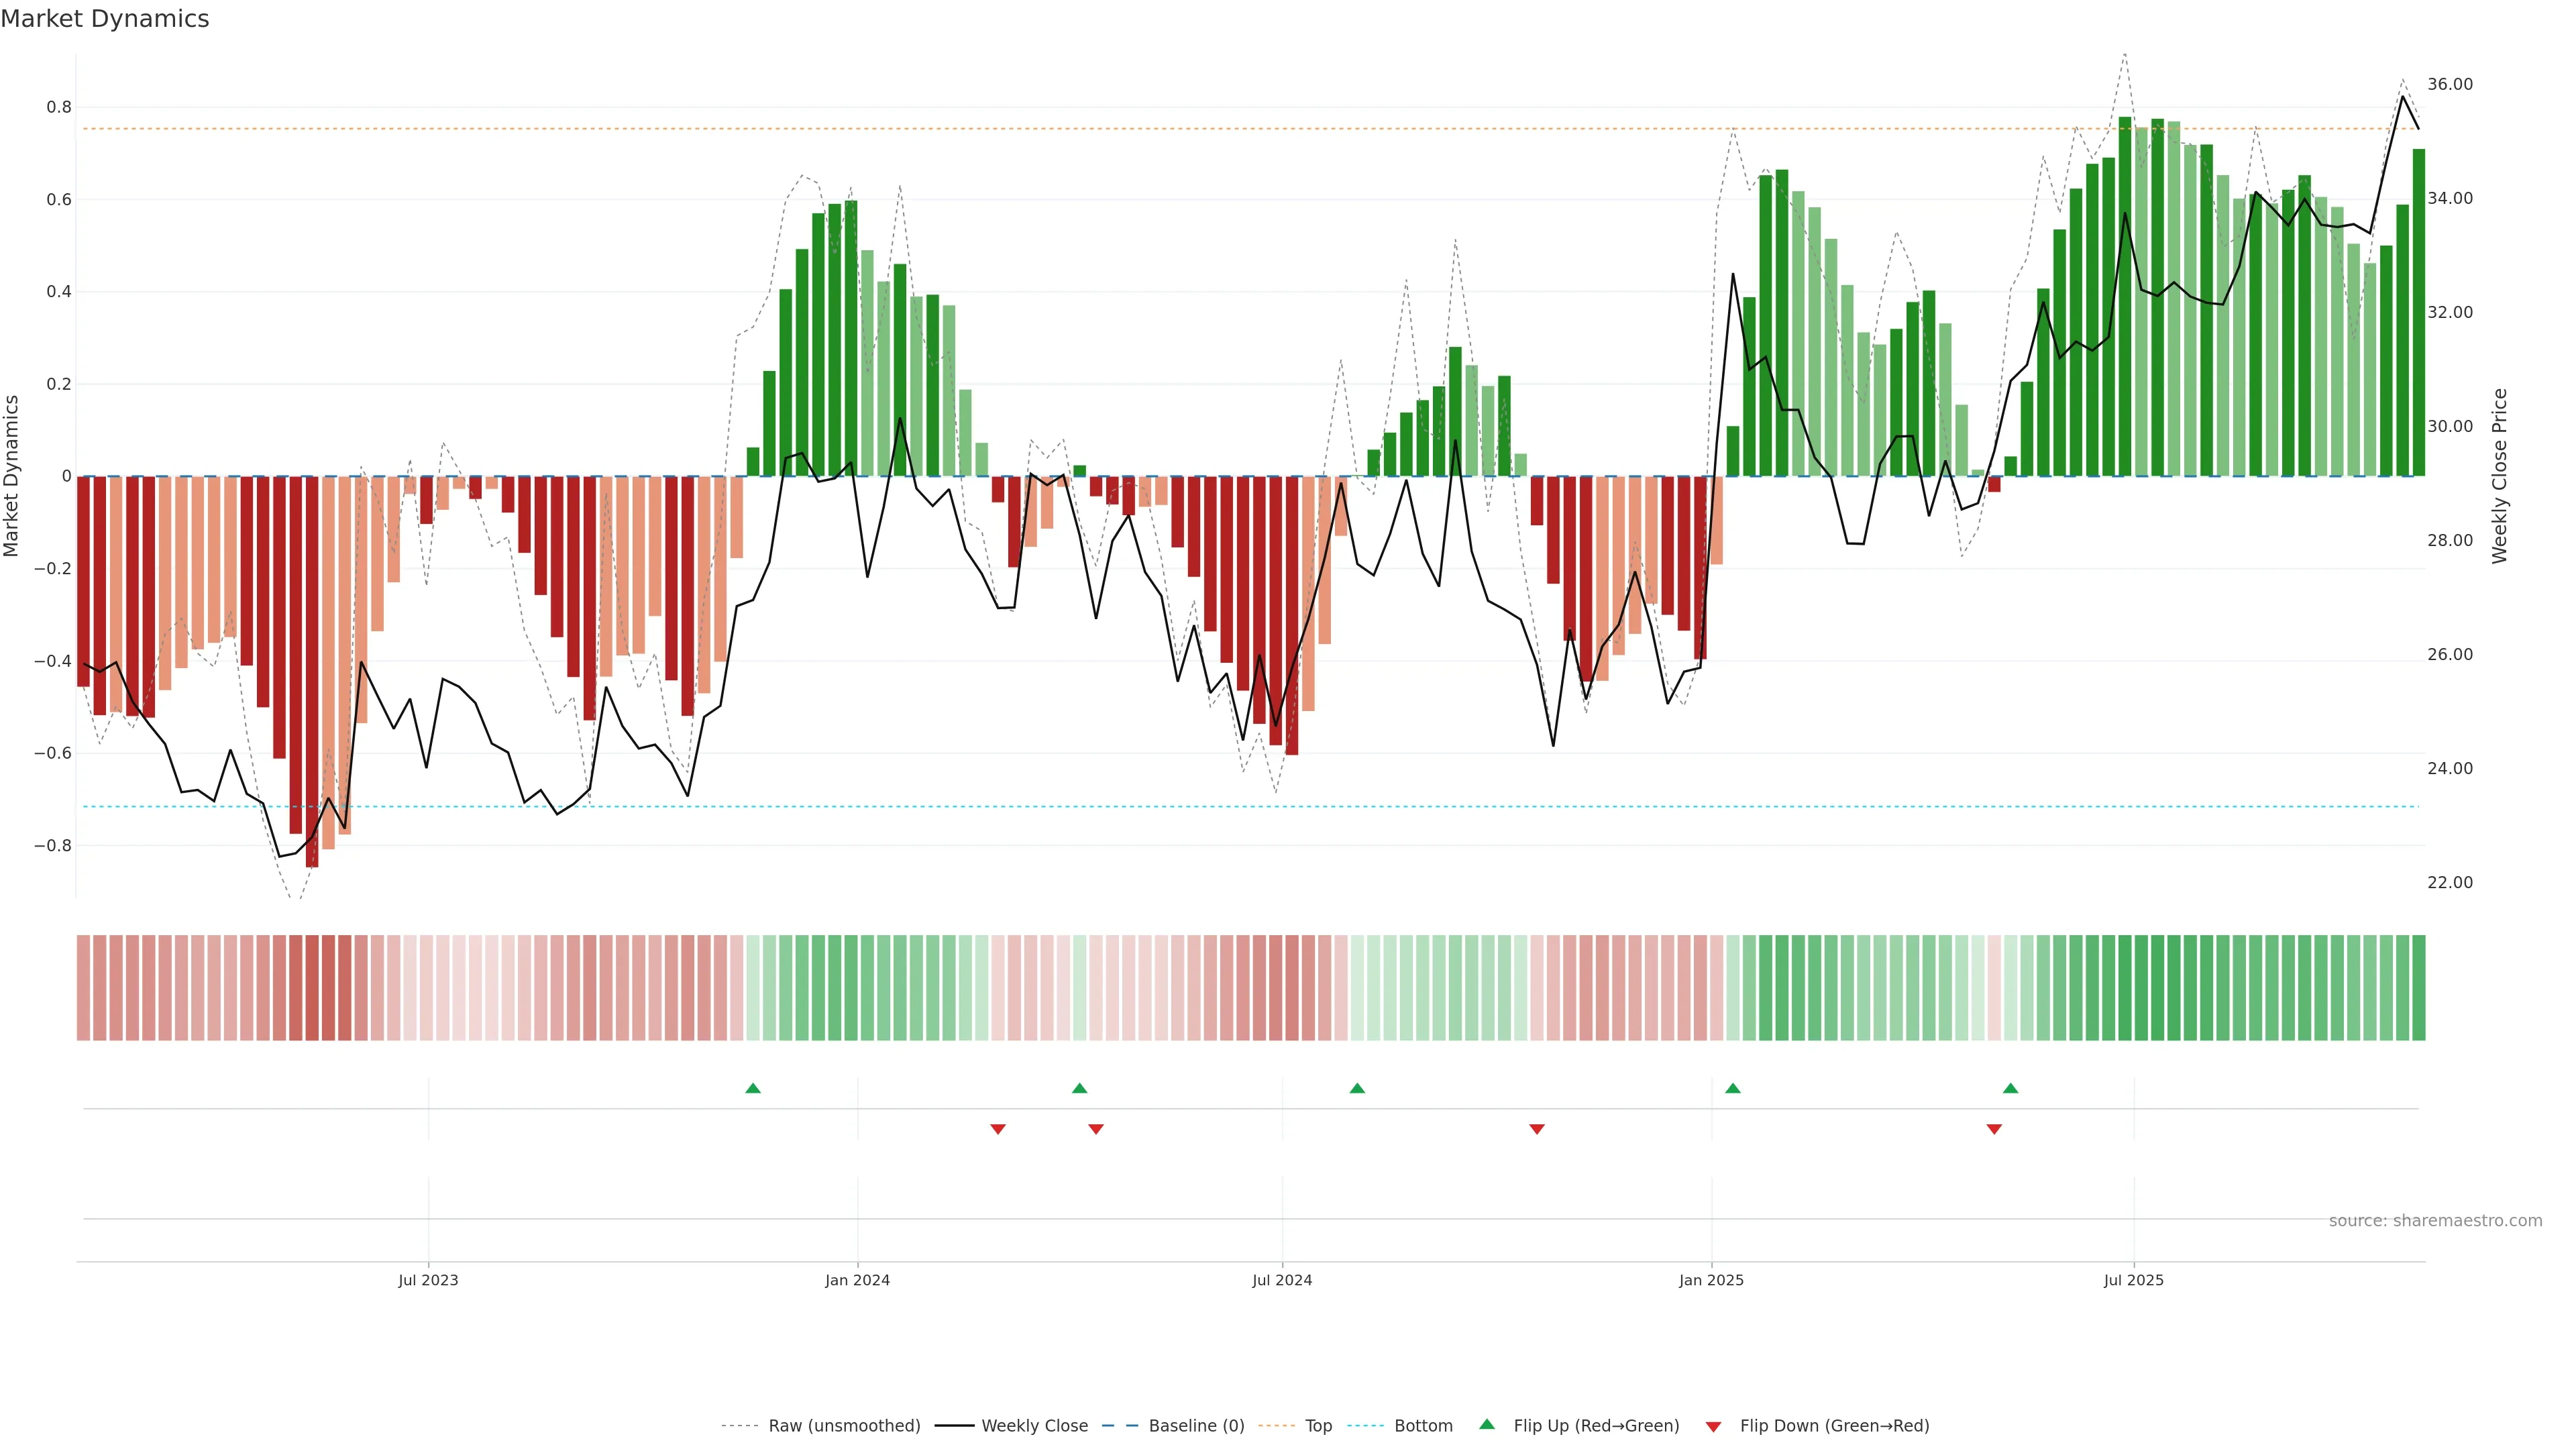Click the last red flip-down triangle marker
The image size is (2576, 1449).
click(1994, 1129)
